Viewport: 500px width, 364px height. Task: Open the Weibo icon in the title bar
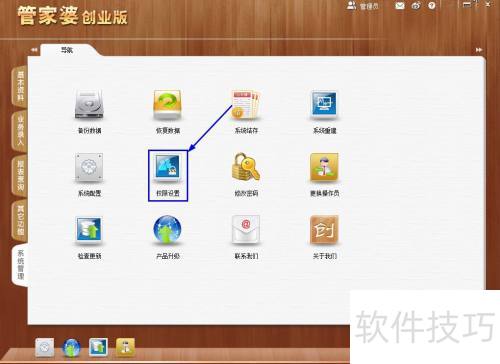(416, 6)
